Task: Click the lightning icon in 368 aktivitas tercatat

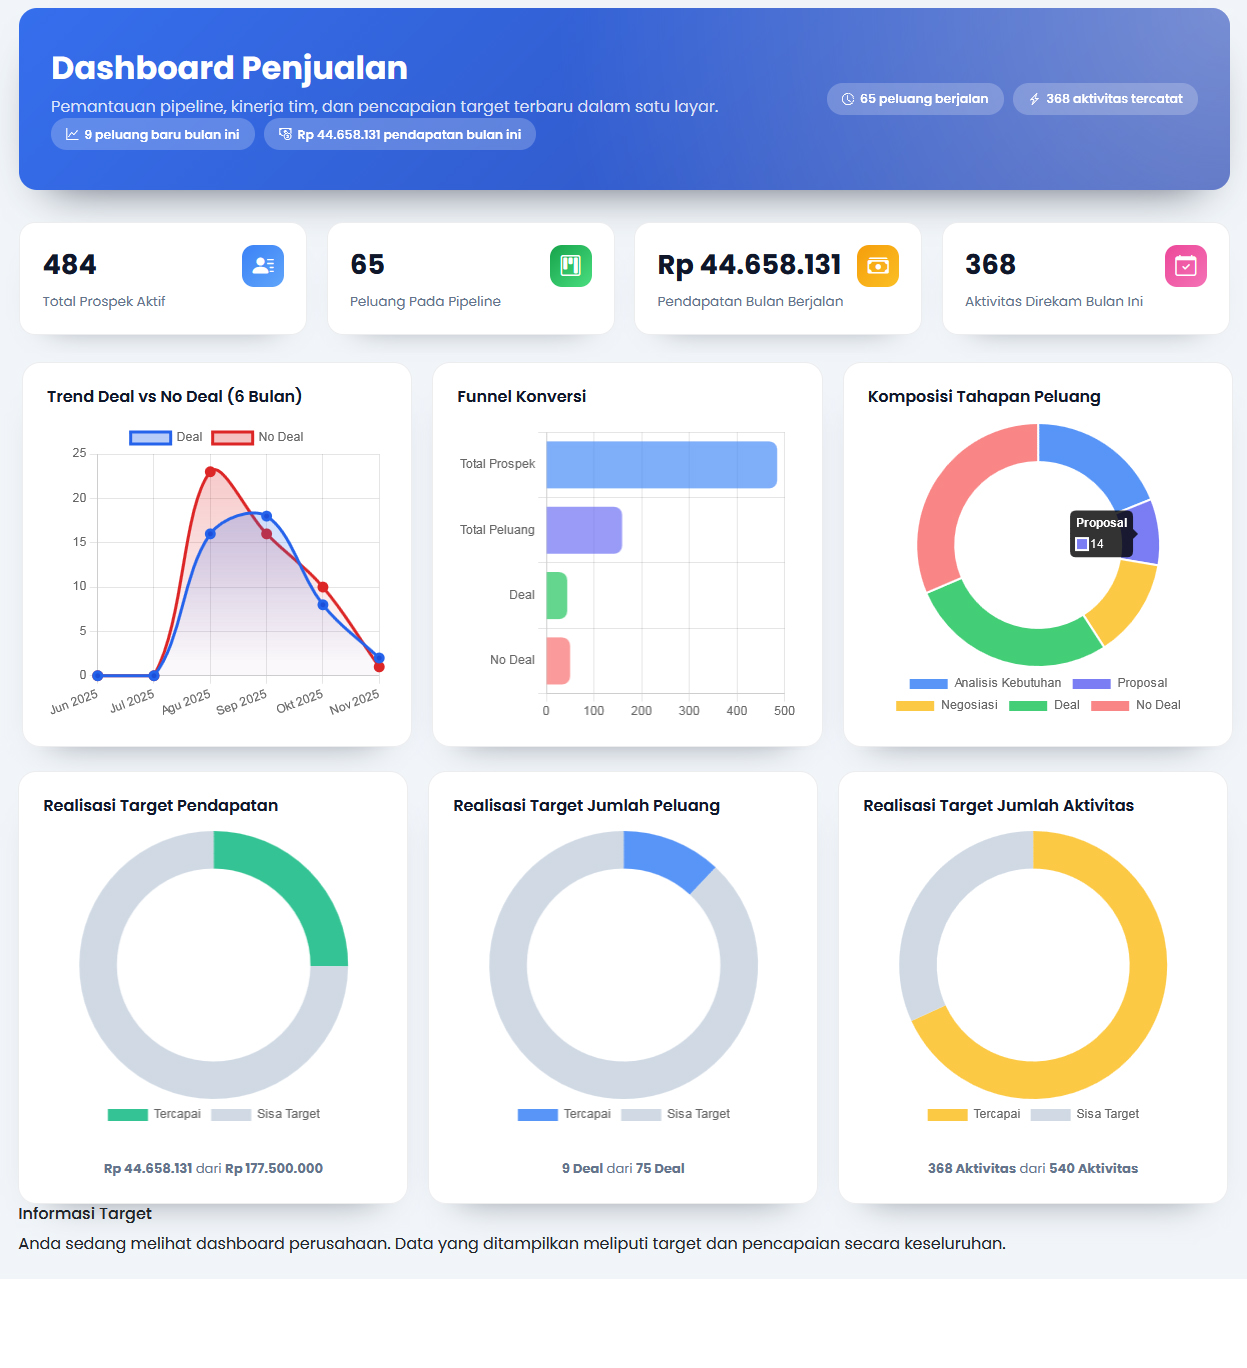Action: pyautogui.click(x=1034, y=99)
